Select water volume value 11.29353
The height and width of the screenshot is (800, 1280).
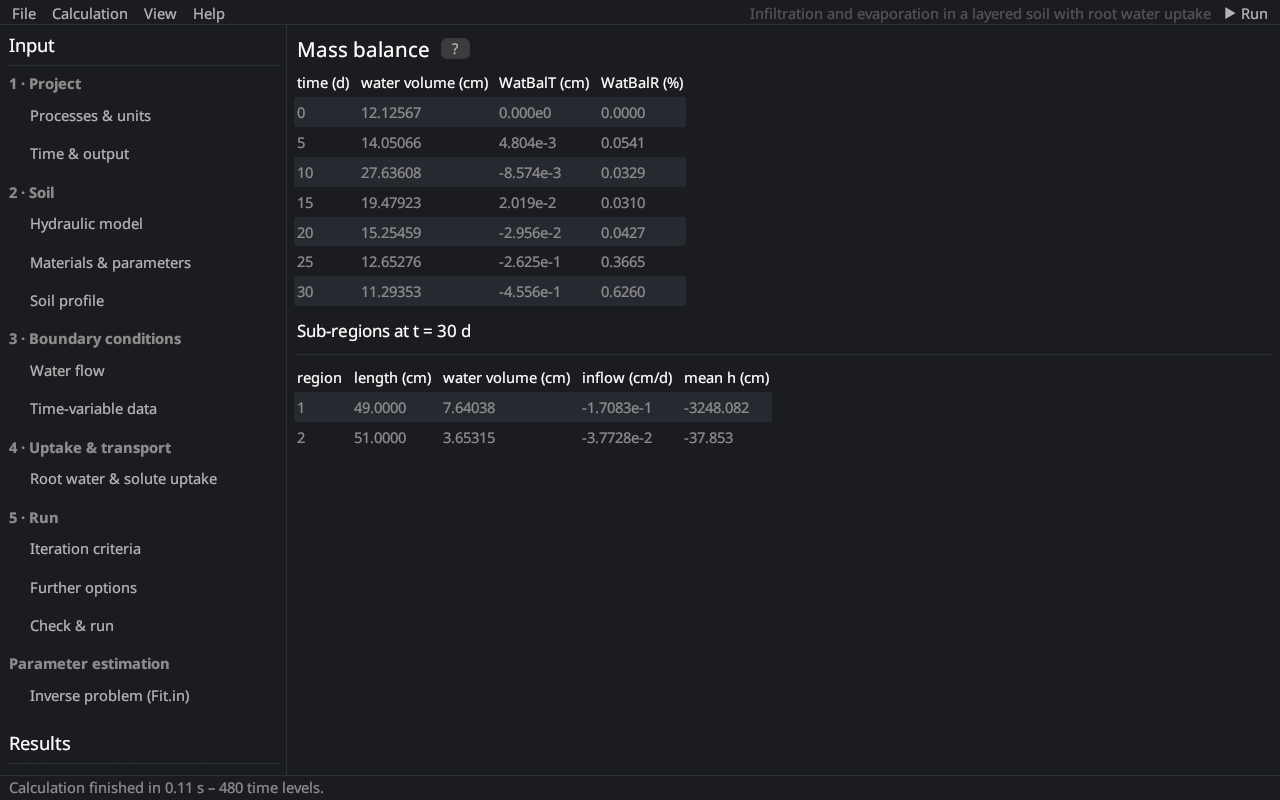(391, 292)
